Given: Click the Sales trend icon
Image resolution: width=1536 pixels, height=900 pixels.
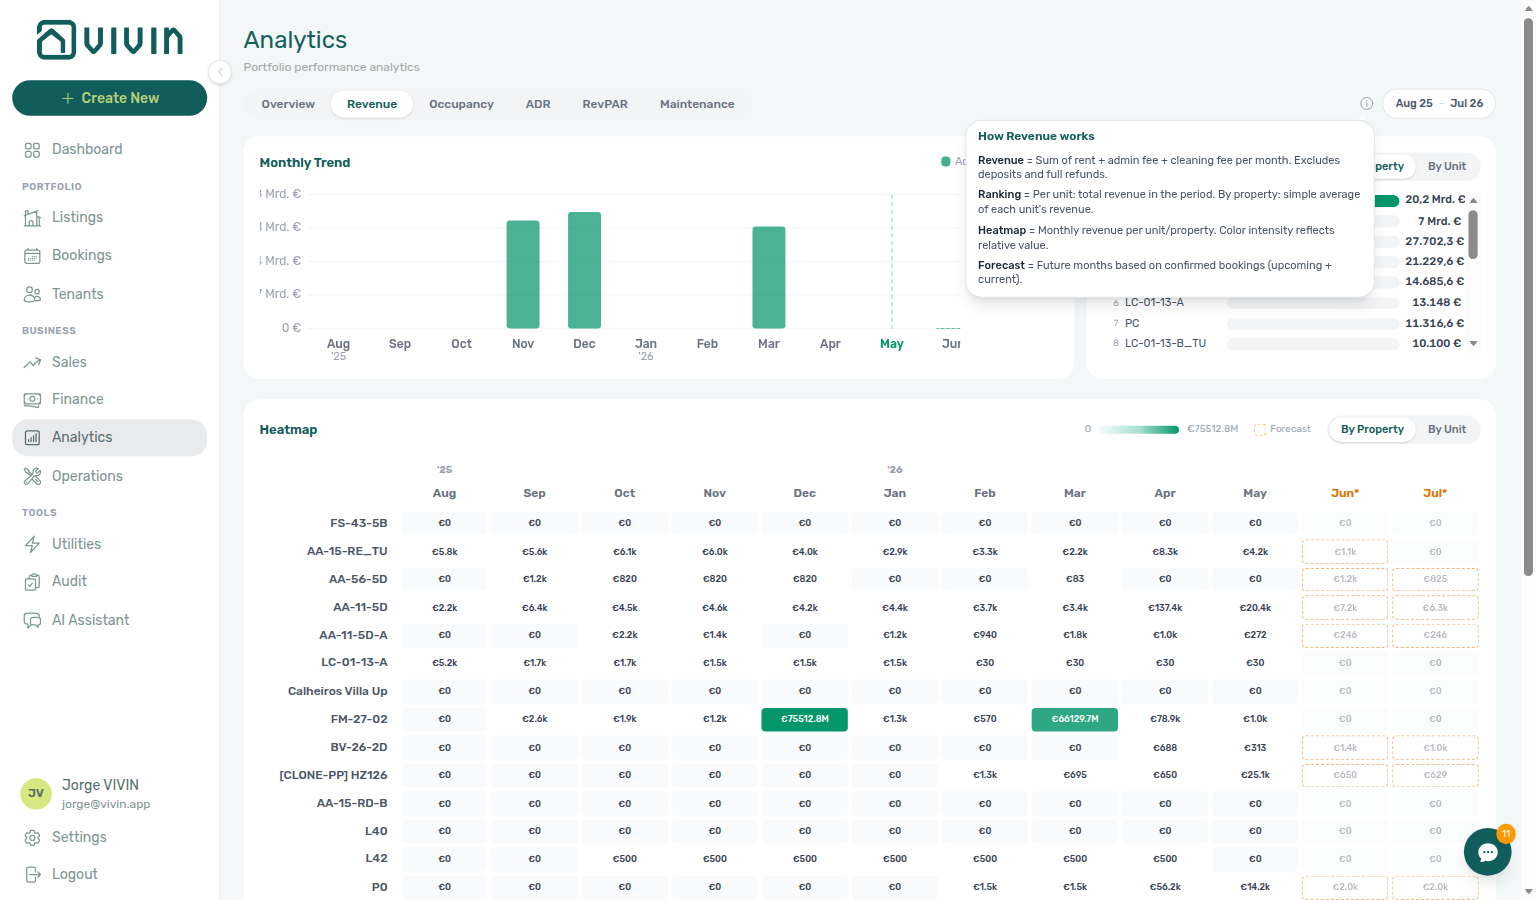Looking at the screenshot, I should (x=32, y=362).
